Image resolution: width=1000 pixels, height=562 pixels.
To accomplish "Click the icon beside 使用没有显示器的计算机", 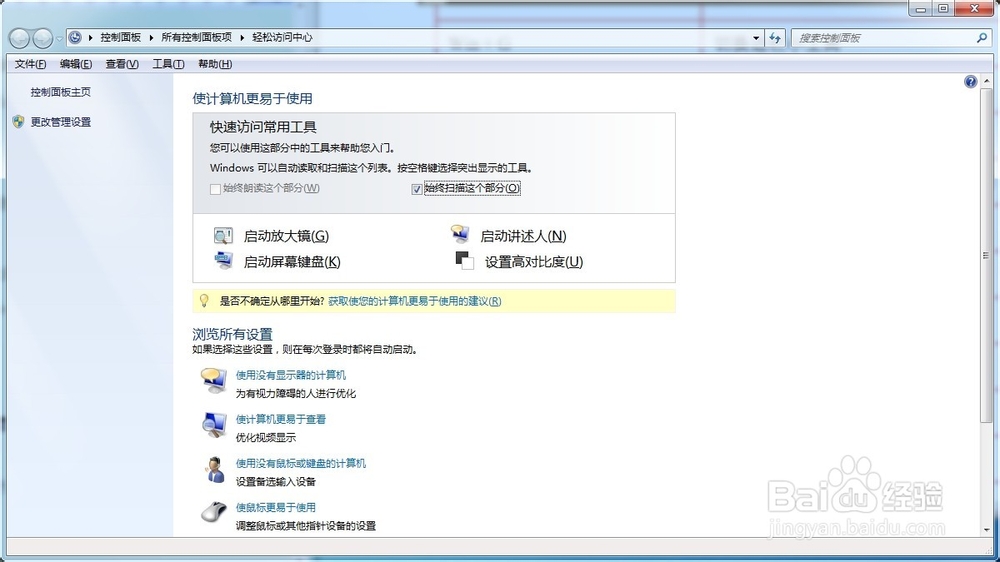I will (214, 381).
